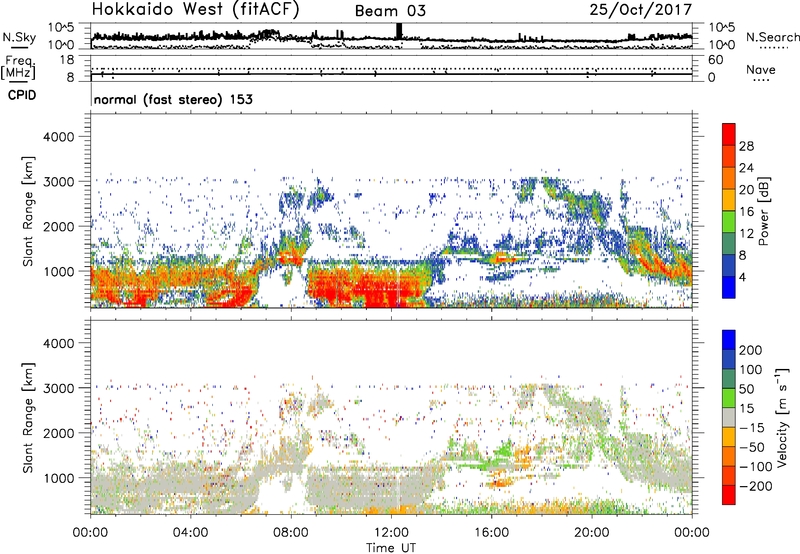Click the 4000 tick in power panel
Viewport: 800px width, 554px height.
point(58,137)
